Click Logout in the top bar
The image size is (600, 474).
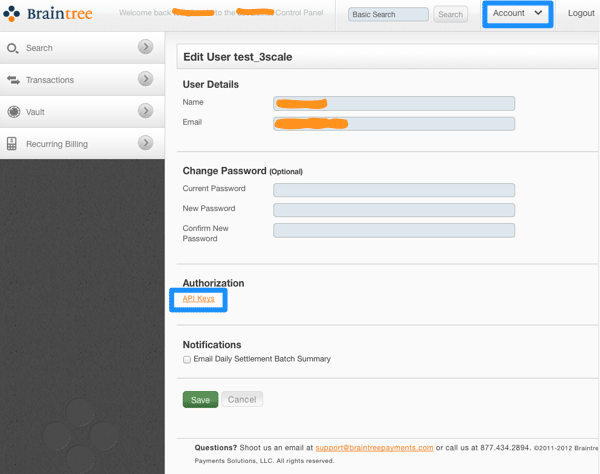(581, 13)
